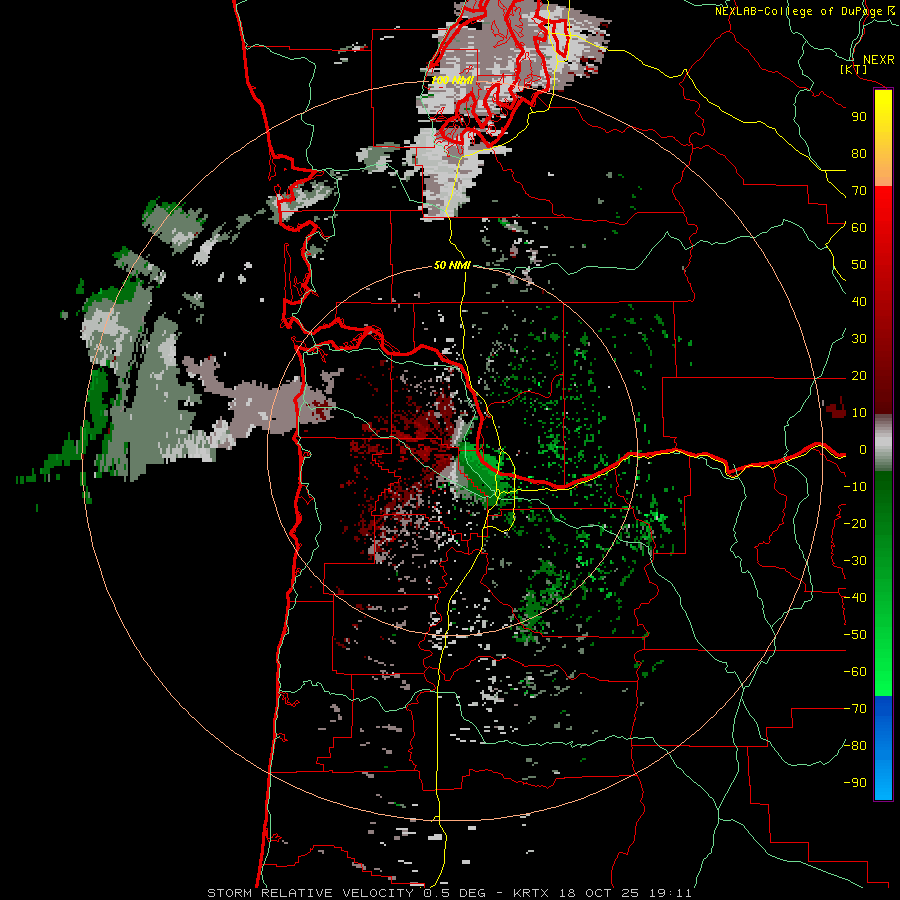Select the 70 value on velocity scale
This screenshot has width=900, height=900.
(x=859, y=191)
